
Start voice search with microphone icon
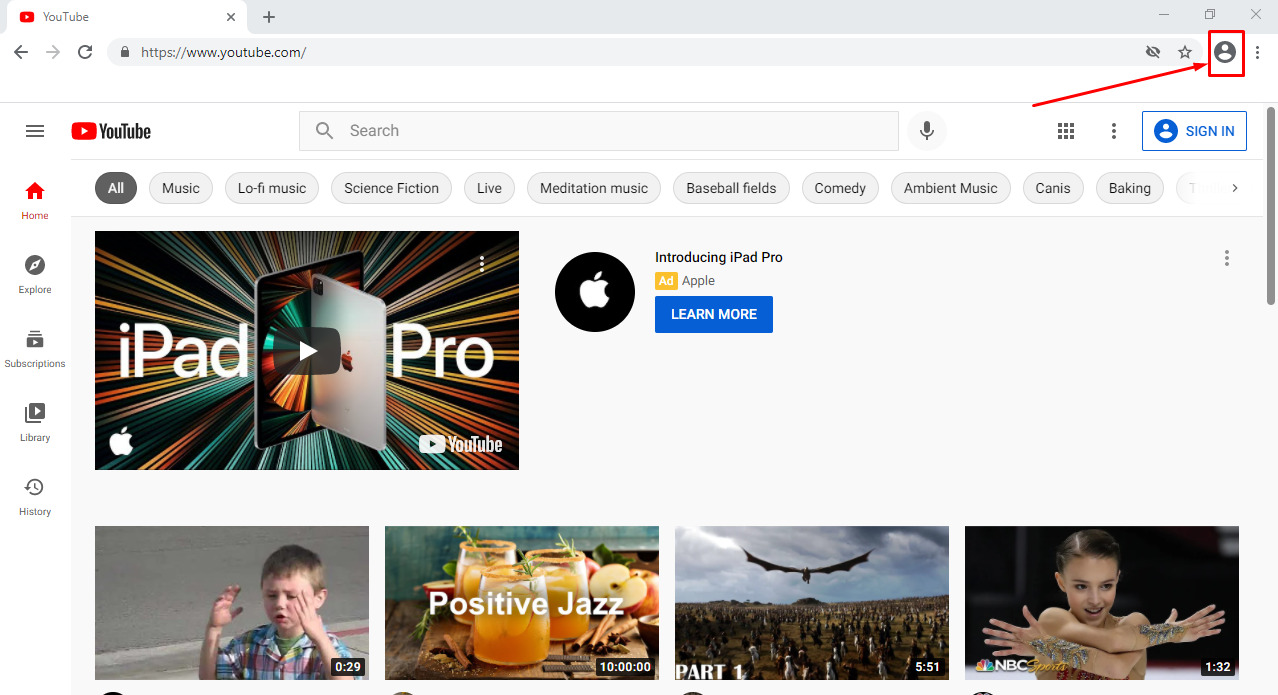(x=927, y=131)
